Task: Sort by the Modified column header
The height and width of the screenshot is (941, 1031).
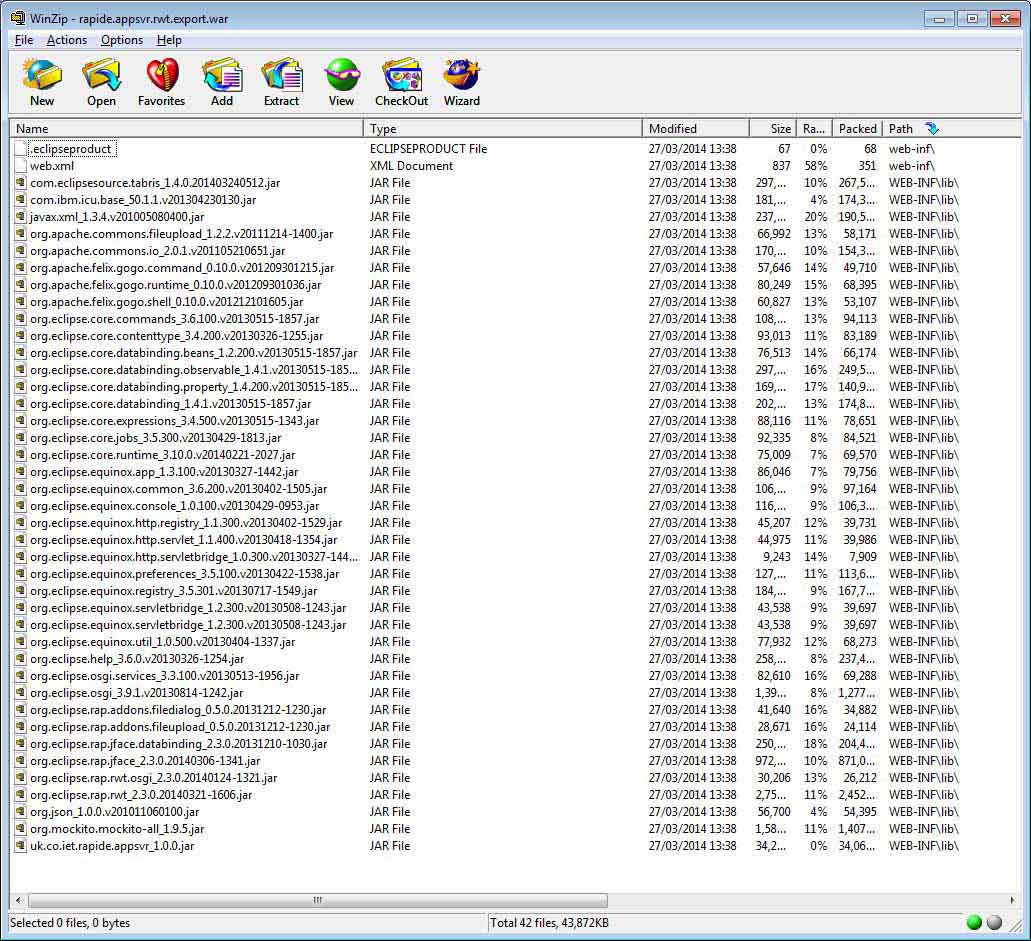Action: pos(696,129)
